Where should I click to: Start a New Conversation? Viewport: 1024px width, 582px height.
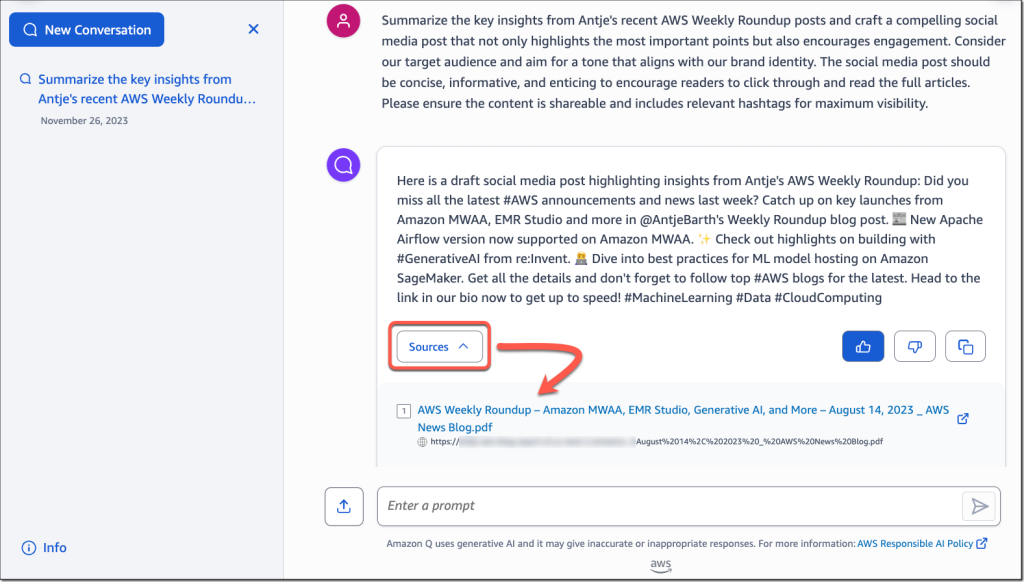86,29
